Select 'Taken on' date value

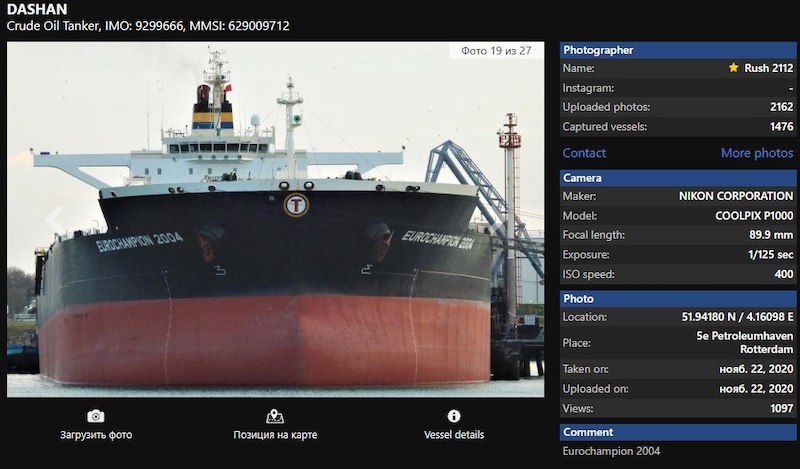756,369
